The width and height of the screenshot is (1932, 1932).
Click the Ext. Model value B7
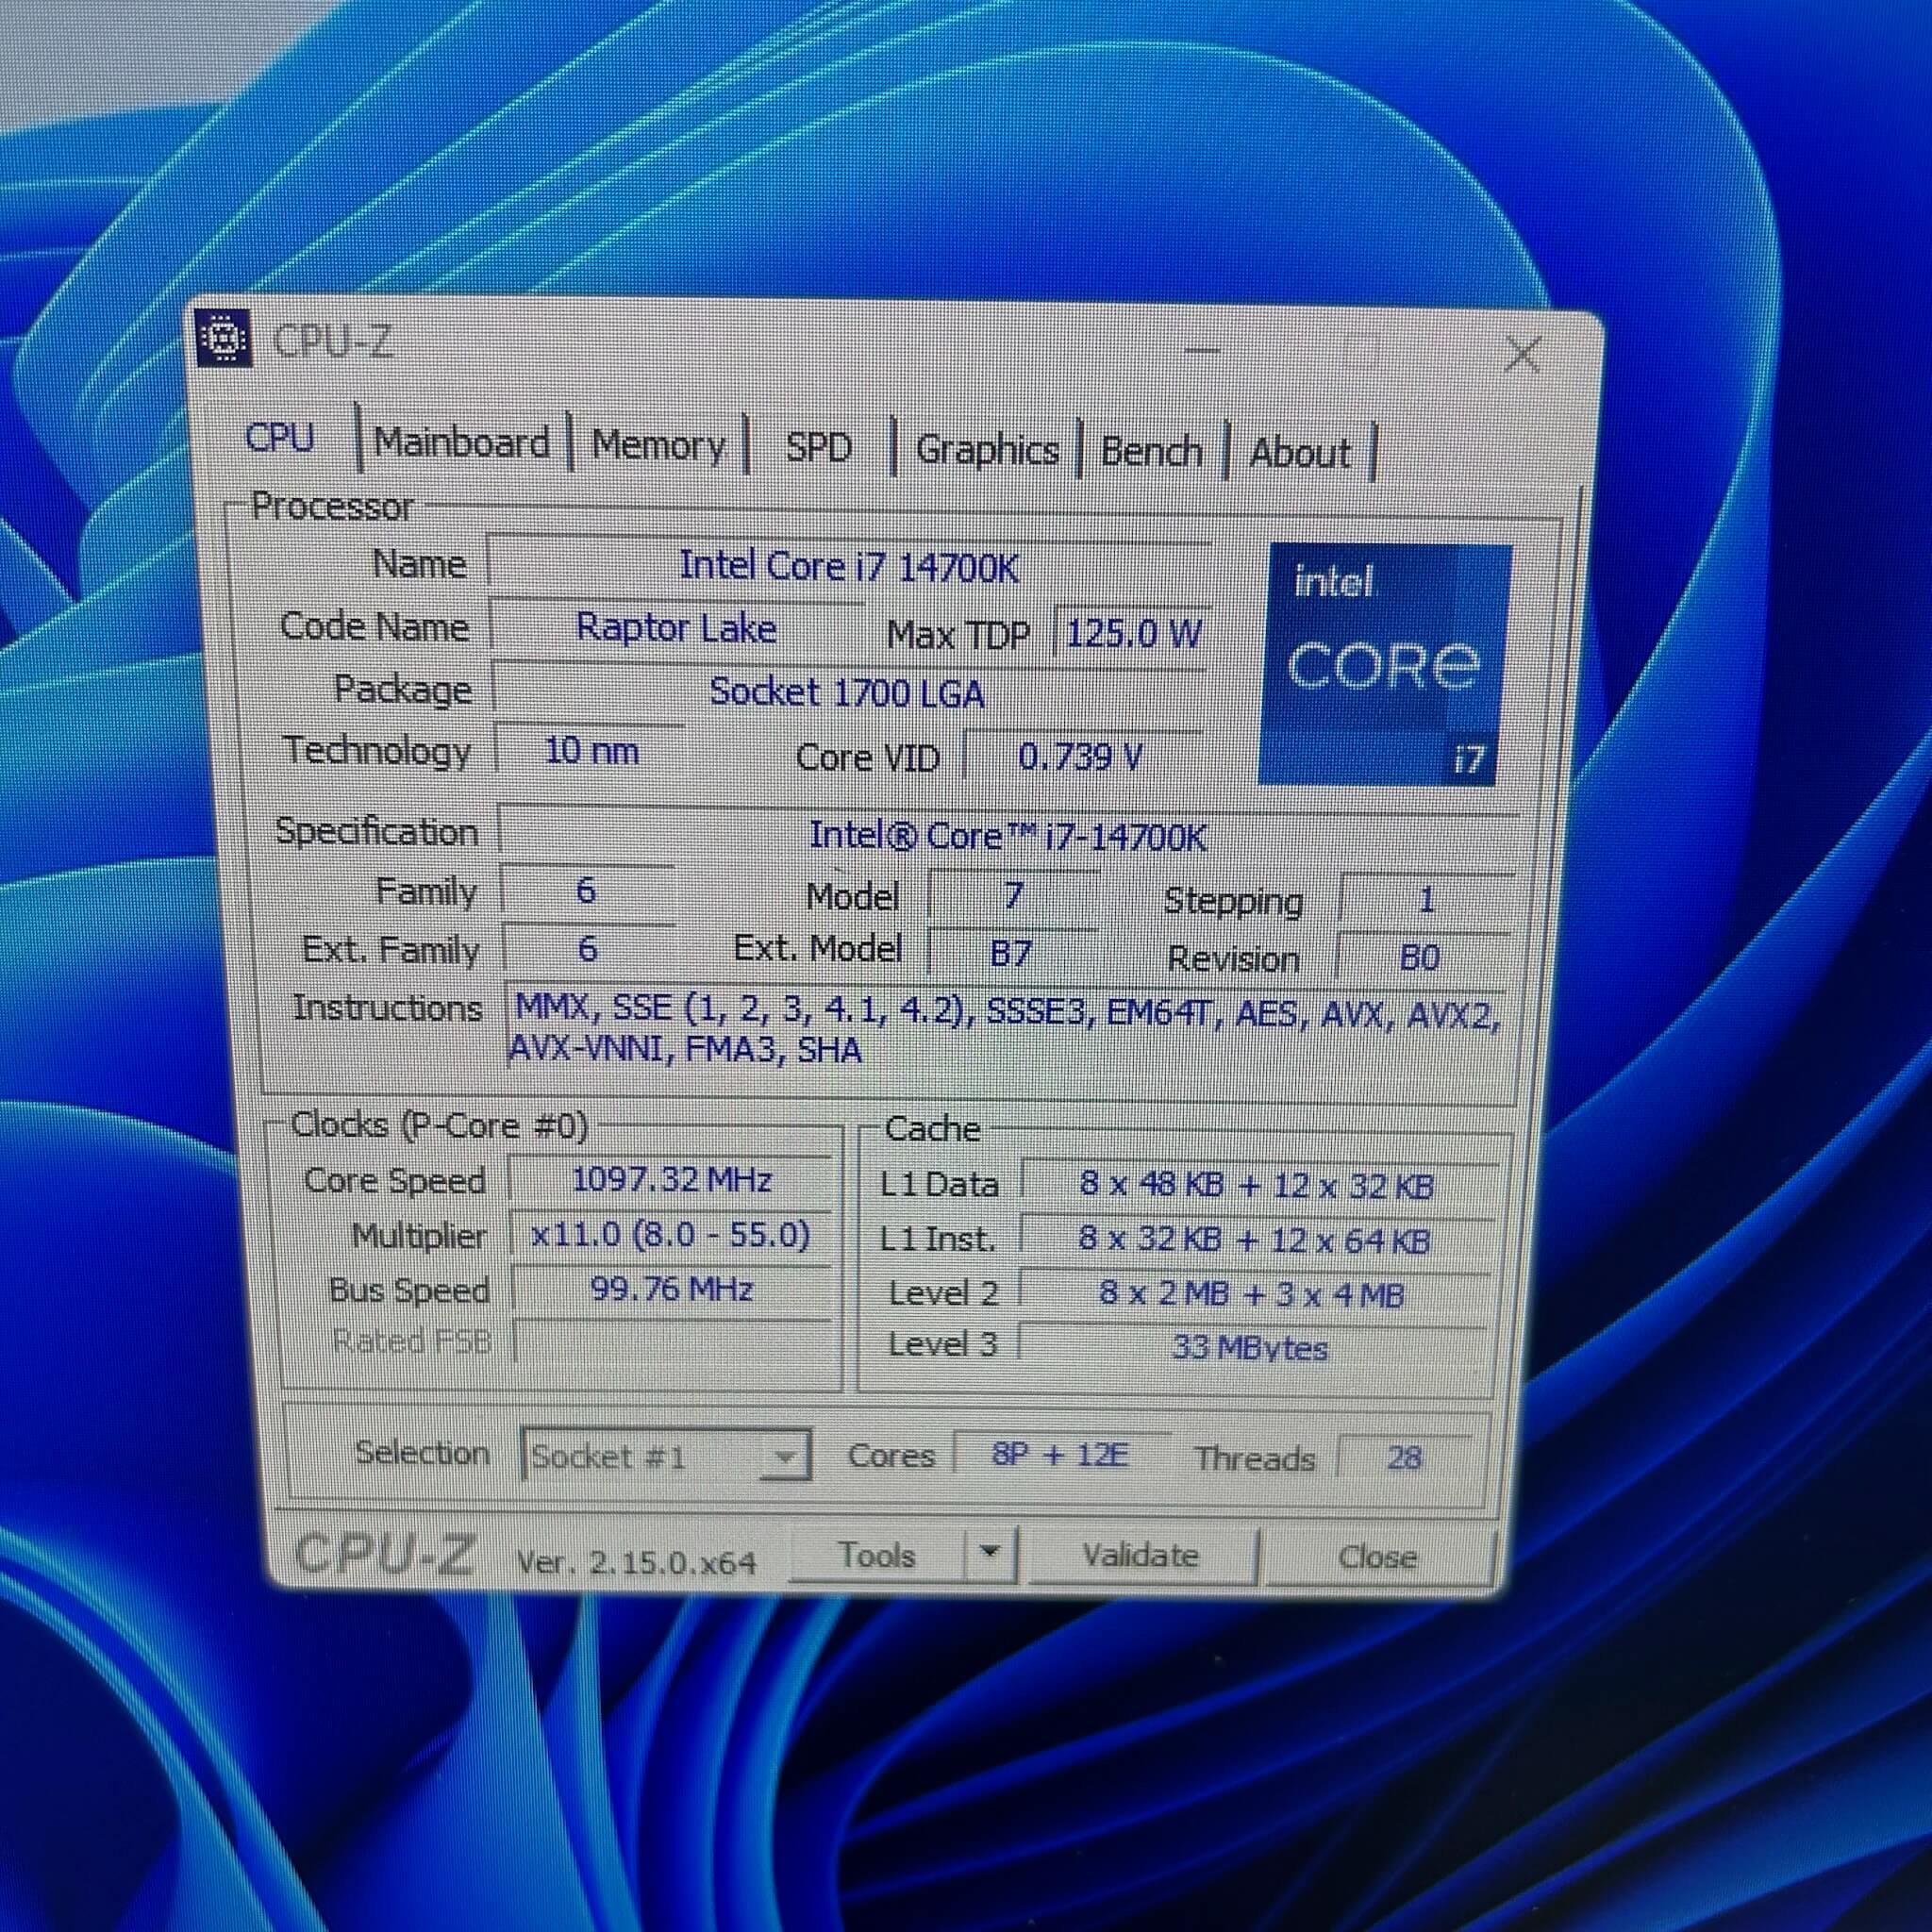tap(1010, 952)
